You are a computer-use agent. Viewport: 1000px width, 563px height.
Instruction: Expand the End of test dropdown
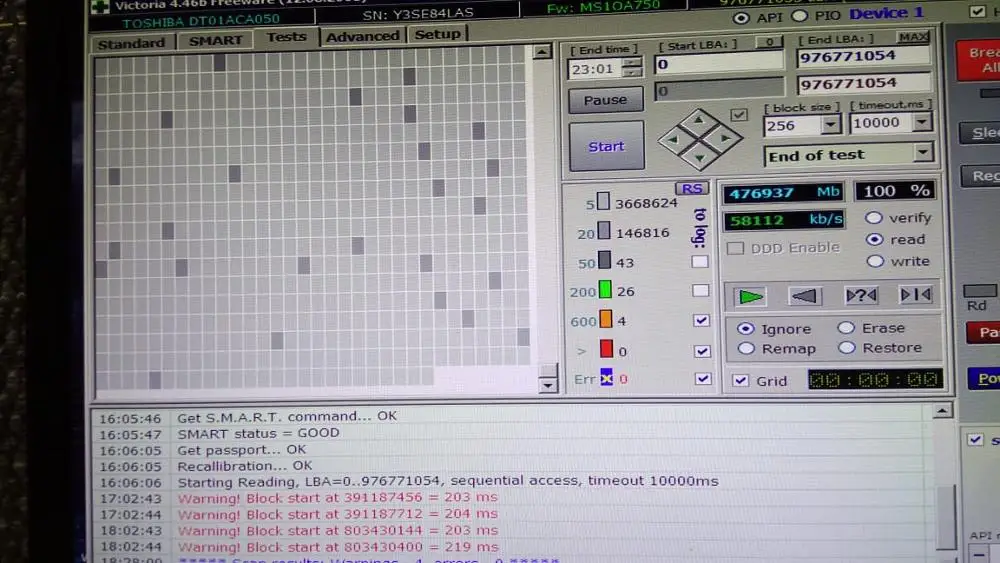923,153
